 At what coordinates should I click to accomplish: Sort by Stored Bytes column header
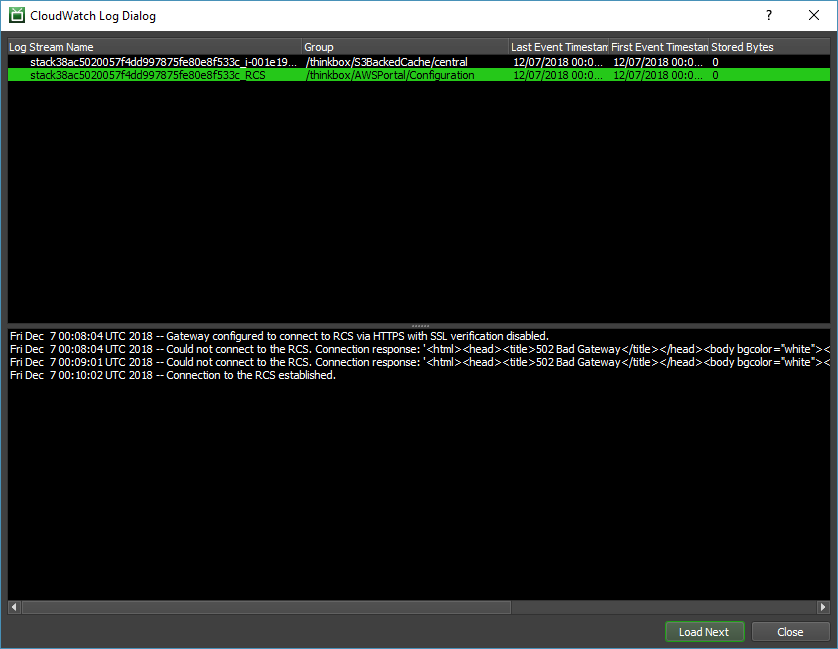pos(770,47)
